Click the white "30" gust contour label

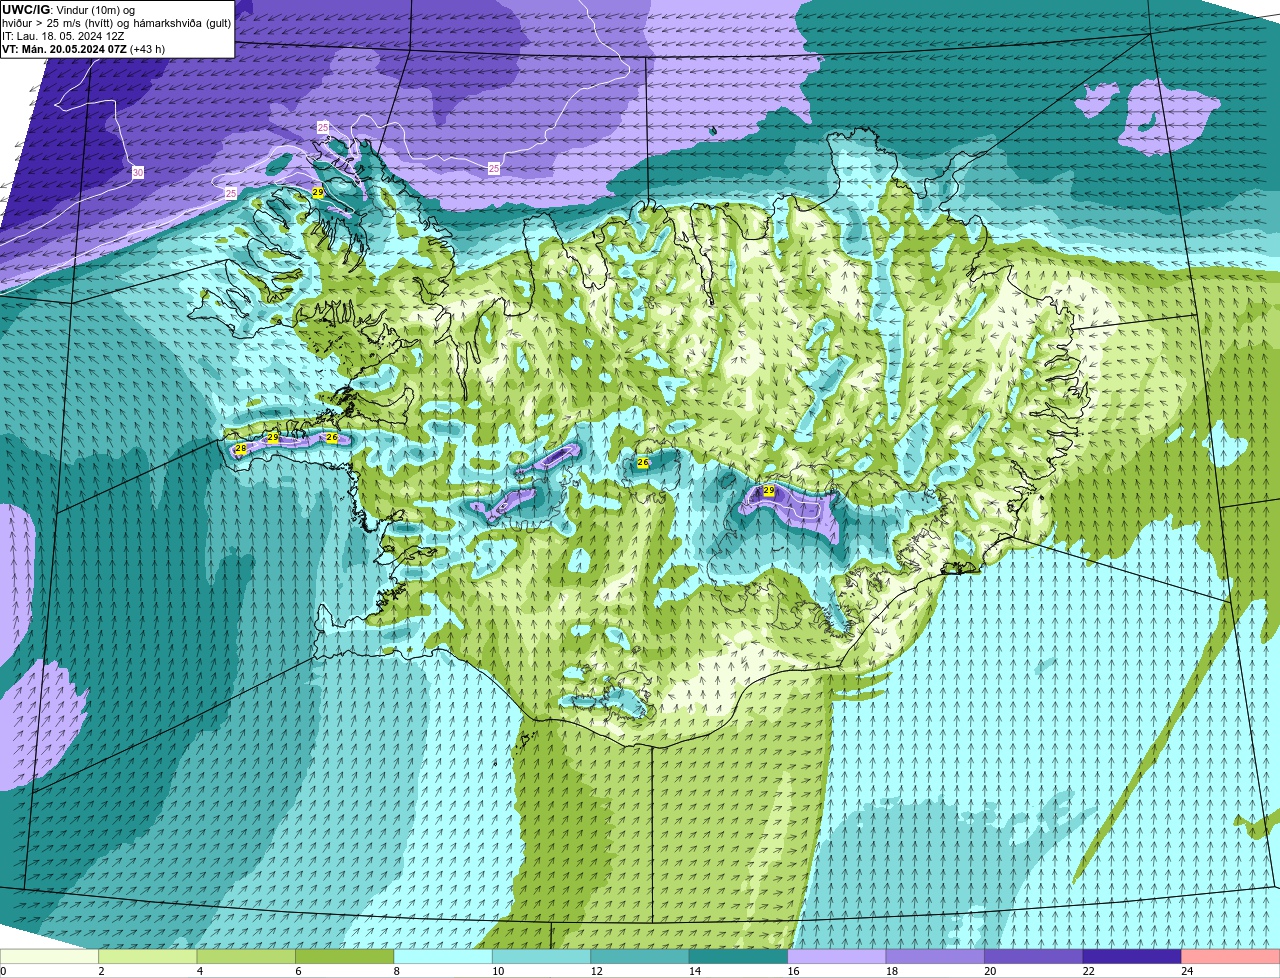click(137, 173)
